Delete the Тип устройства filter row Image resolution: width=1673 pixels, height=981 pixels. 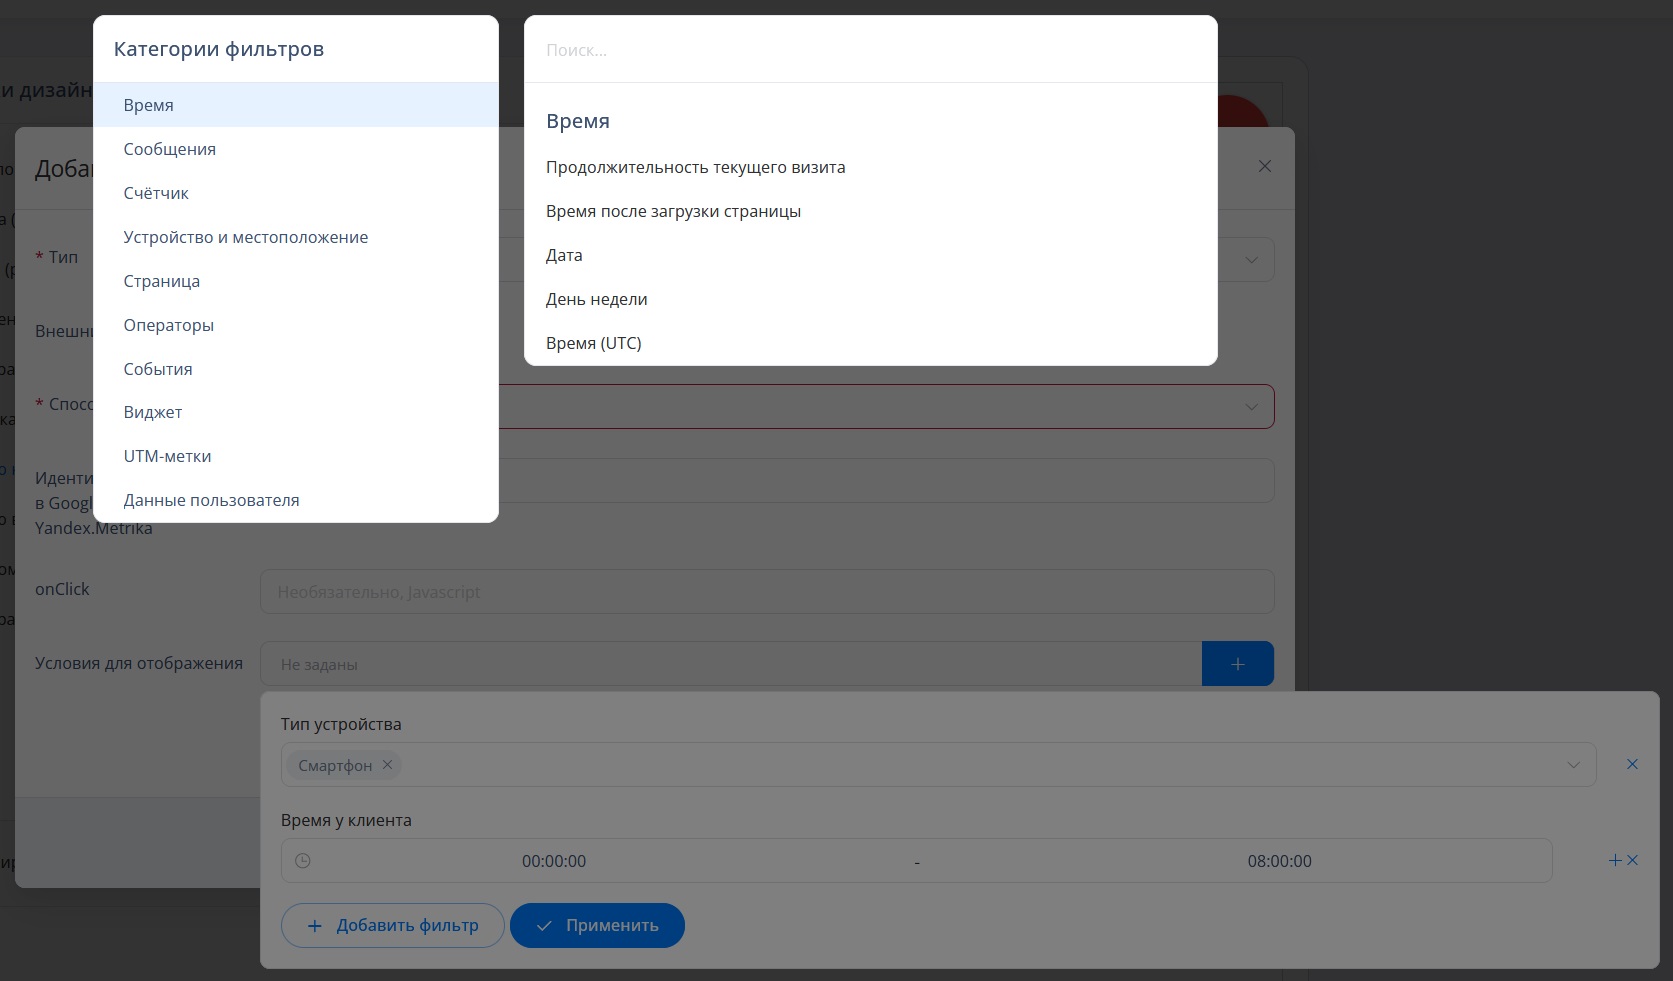(x=1632, y=765)
